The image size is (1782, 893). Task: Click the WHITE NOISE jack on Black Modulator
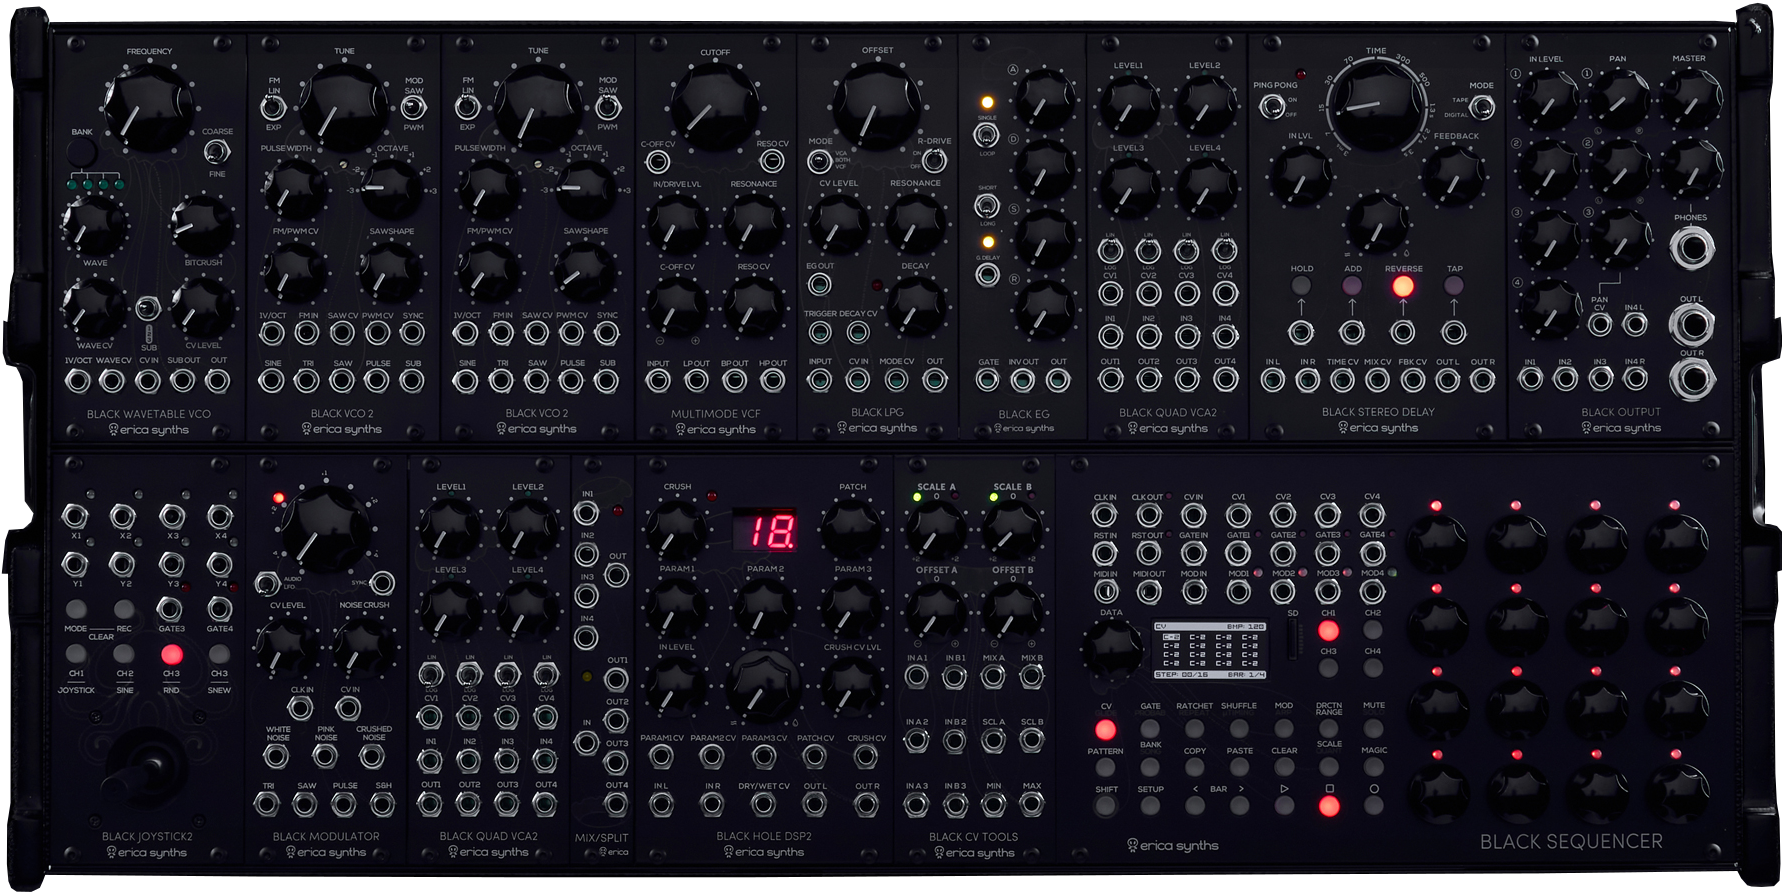[x=277, y=756]
